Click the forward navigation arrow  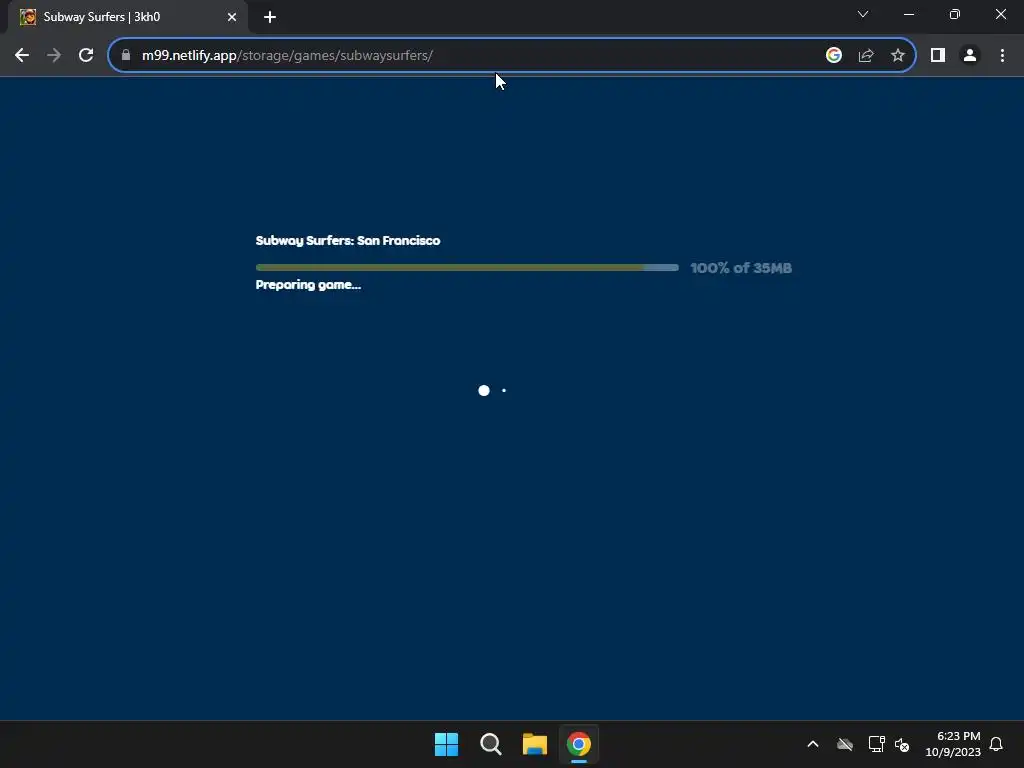point(54,56)
